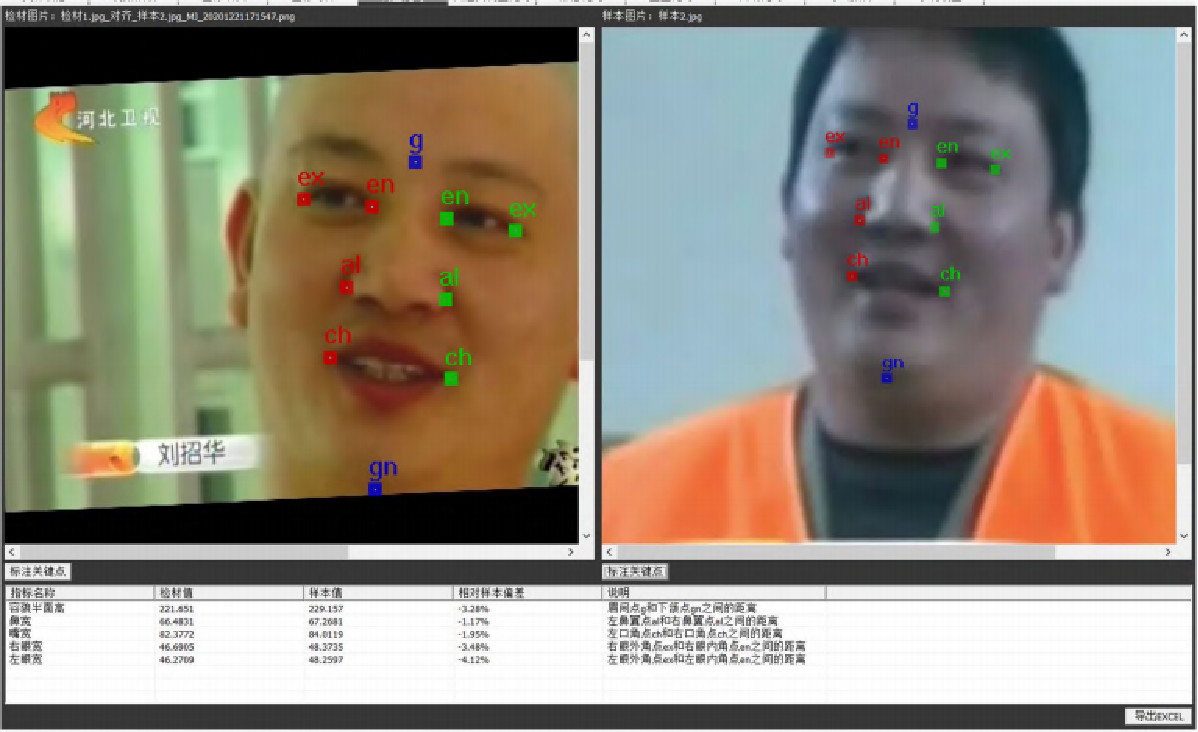This screenshot has height=732, width=1198.
Task: Click right image horizontal scrollbar left arrow
Action: pos(607,552)
